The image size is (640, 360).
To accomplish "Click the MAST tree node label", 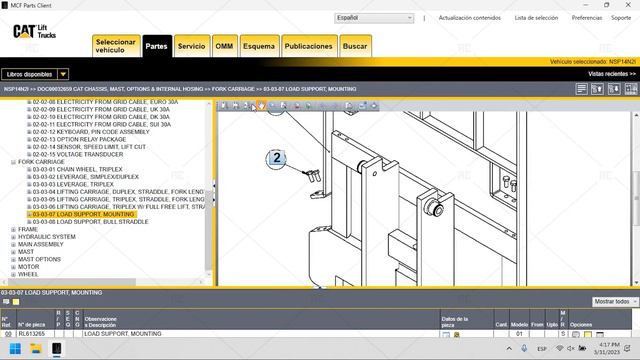I will click(26, 252).
